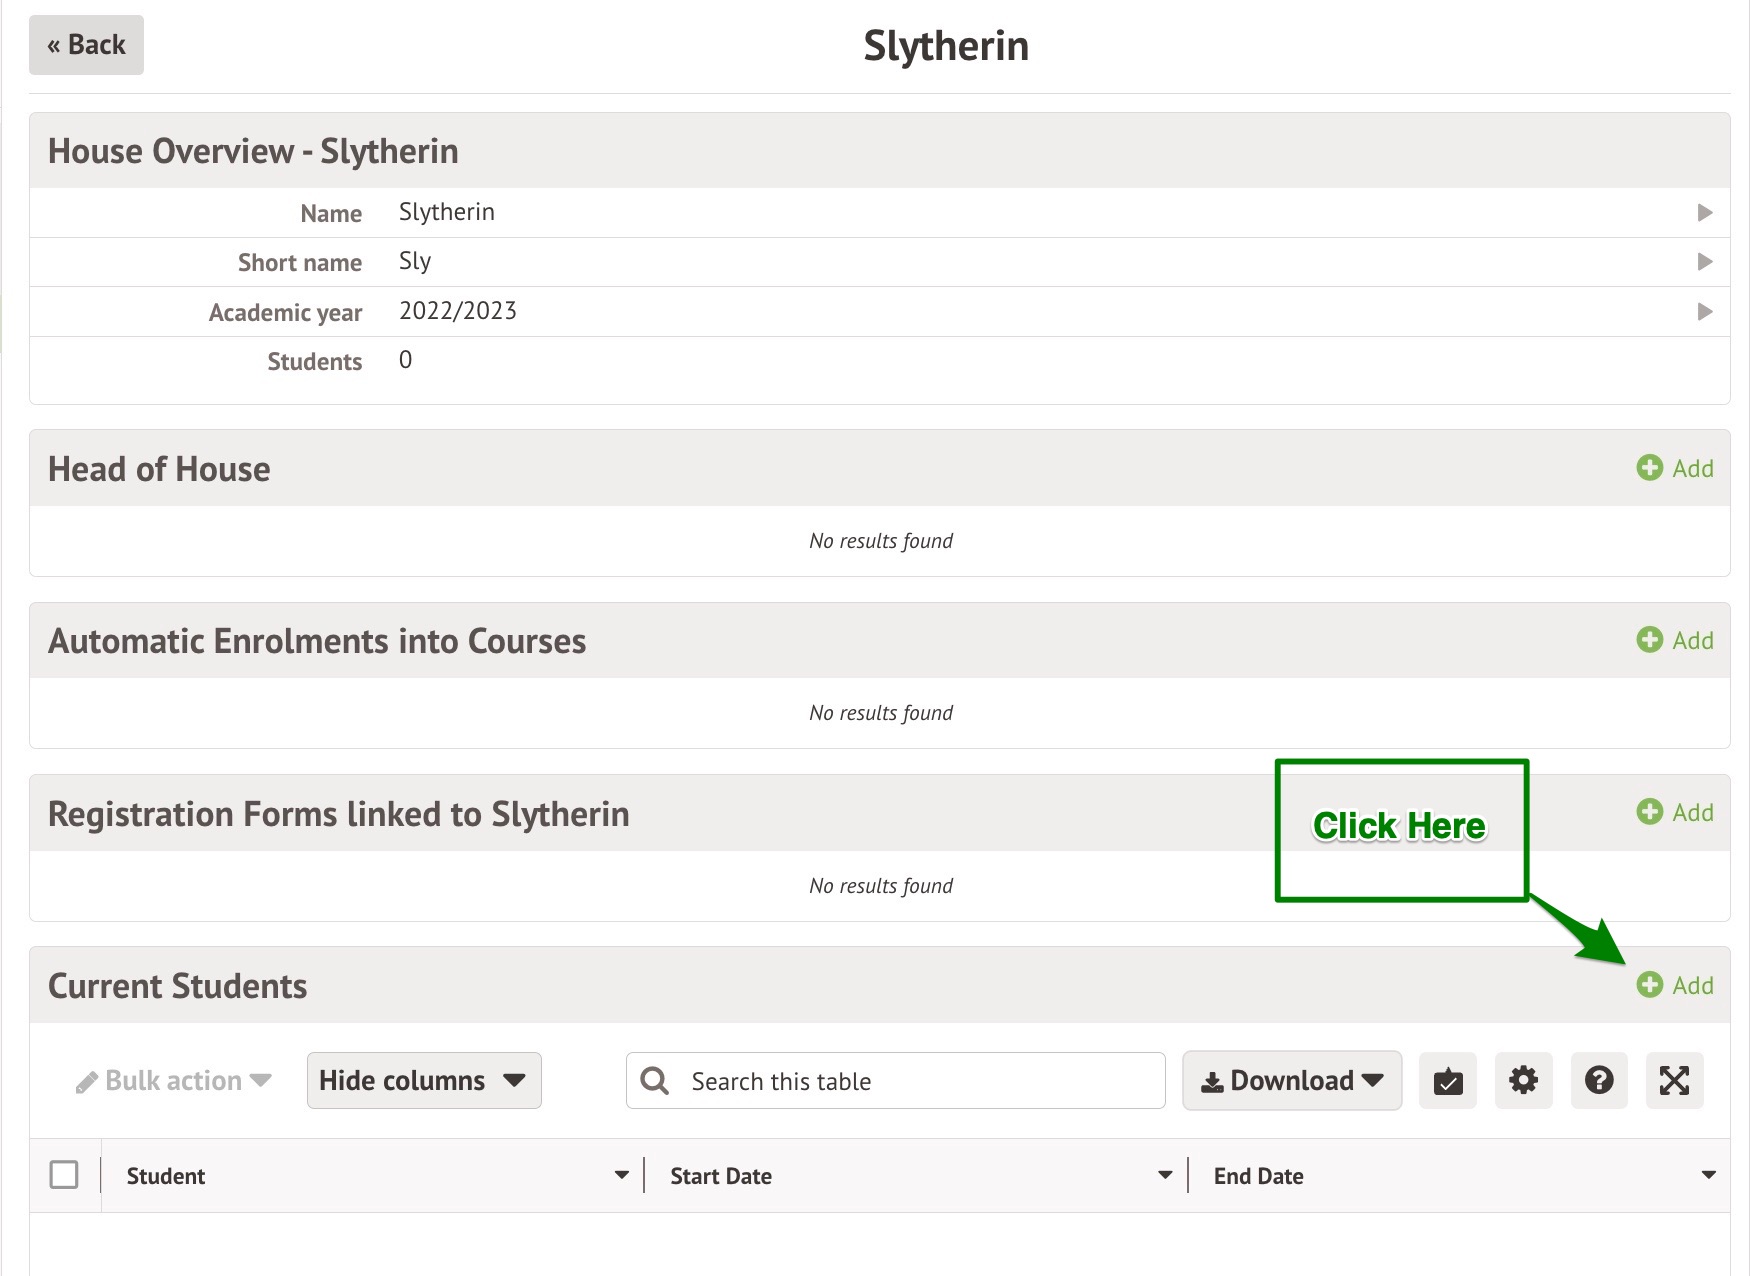This screenshot has width=1750, height=1276.
Task: Open the Bulk action menu
Action: [174, 1081]
